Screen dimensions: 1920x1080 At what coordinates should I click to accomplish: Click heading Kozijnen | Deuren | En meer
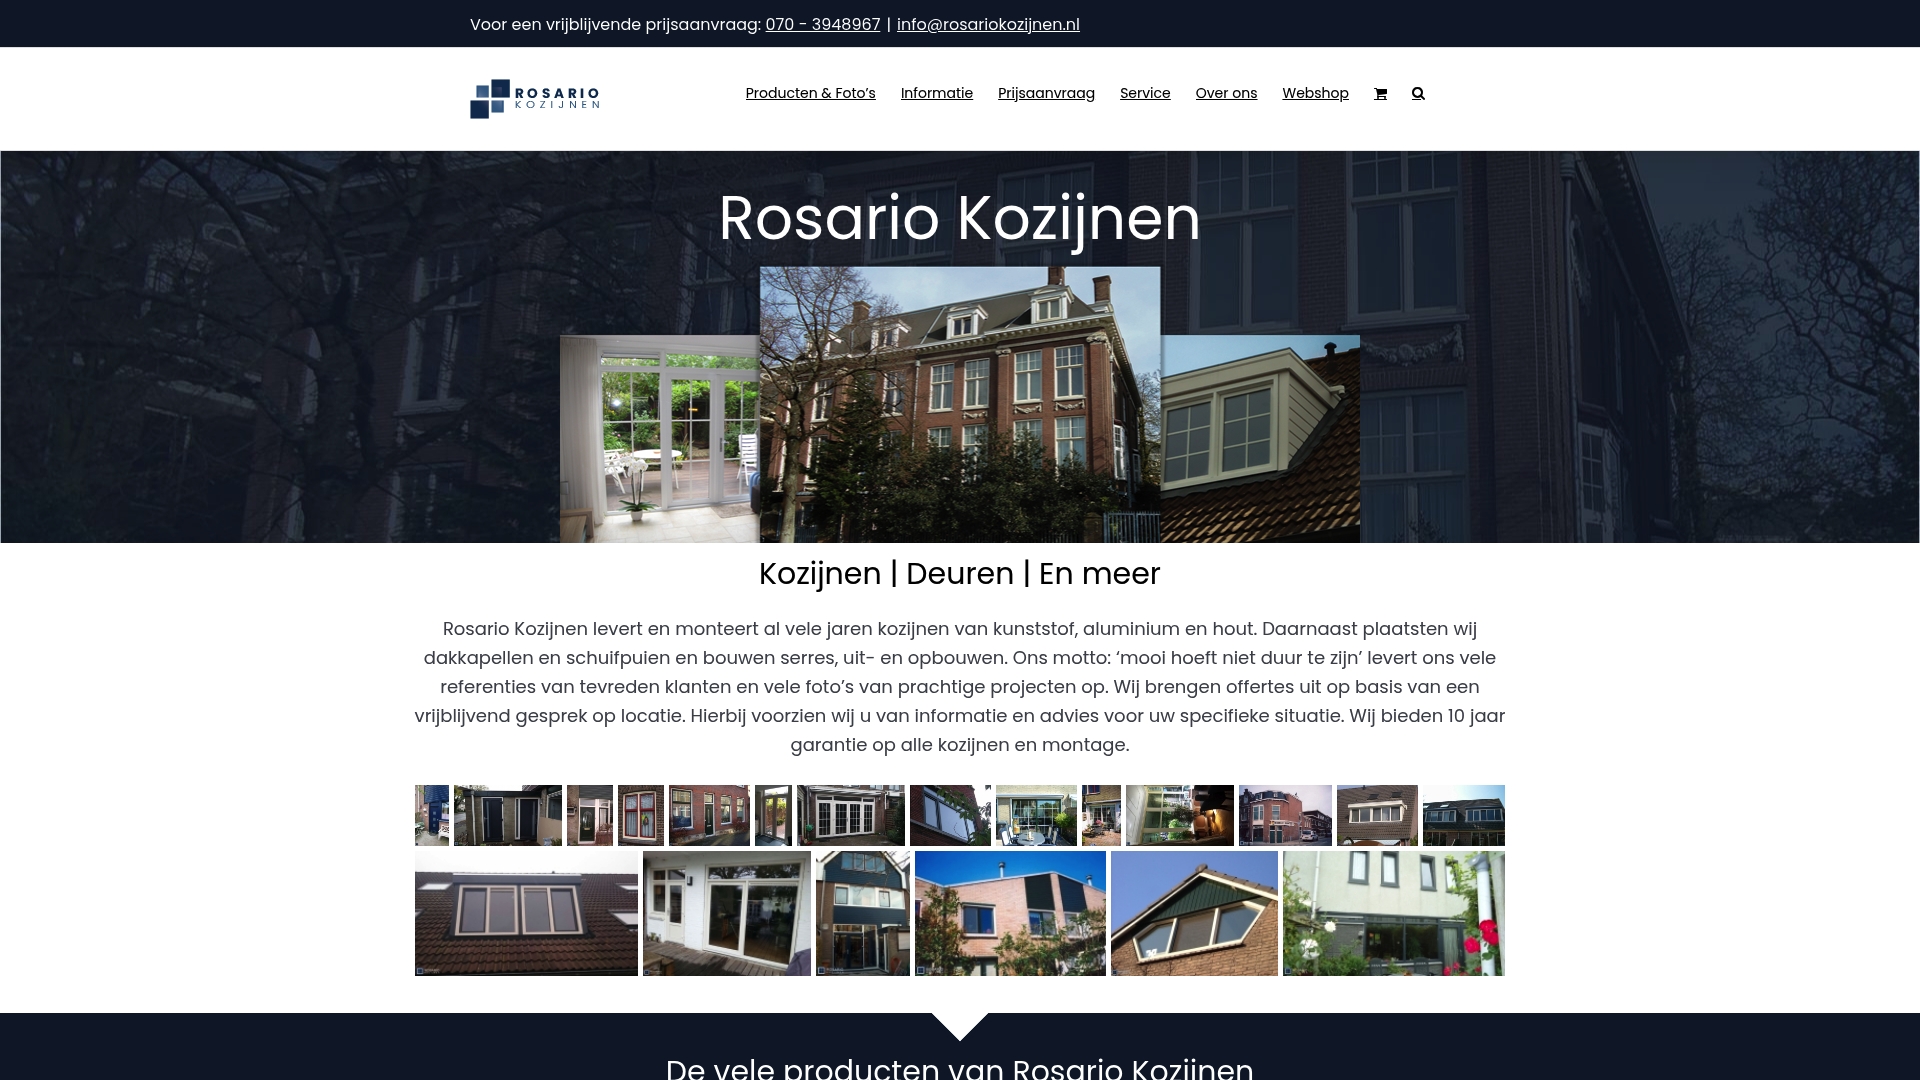[x=960, y=574]
